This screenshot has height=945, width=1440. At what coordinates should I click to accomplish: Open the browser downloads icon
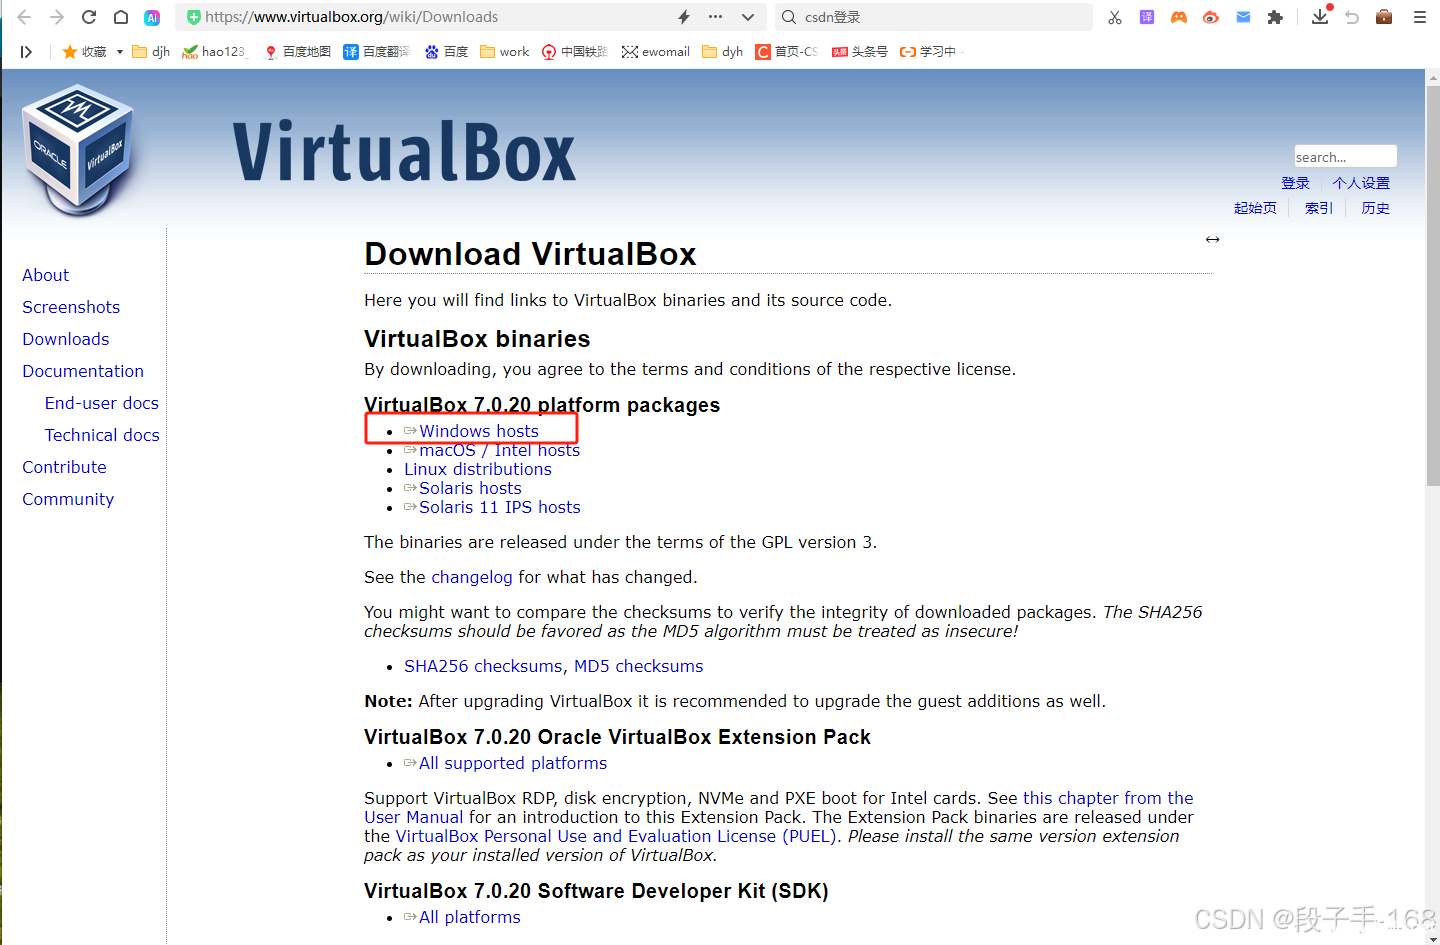(1320, 17)
